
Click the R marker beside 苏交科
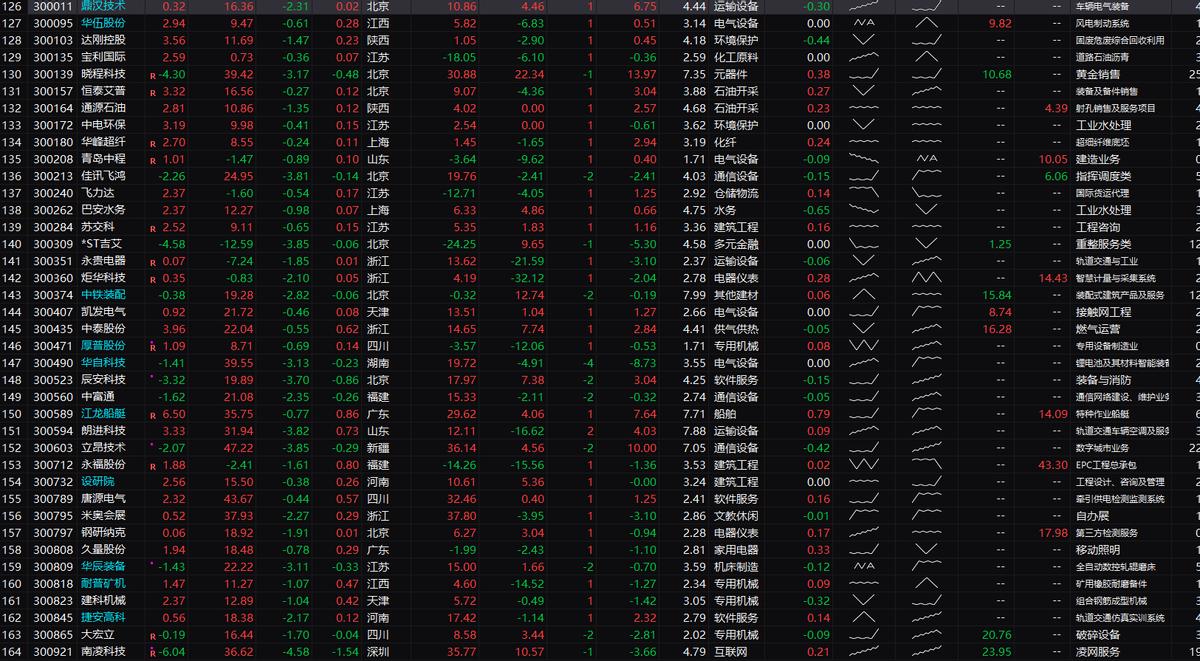pos(153,228)
